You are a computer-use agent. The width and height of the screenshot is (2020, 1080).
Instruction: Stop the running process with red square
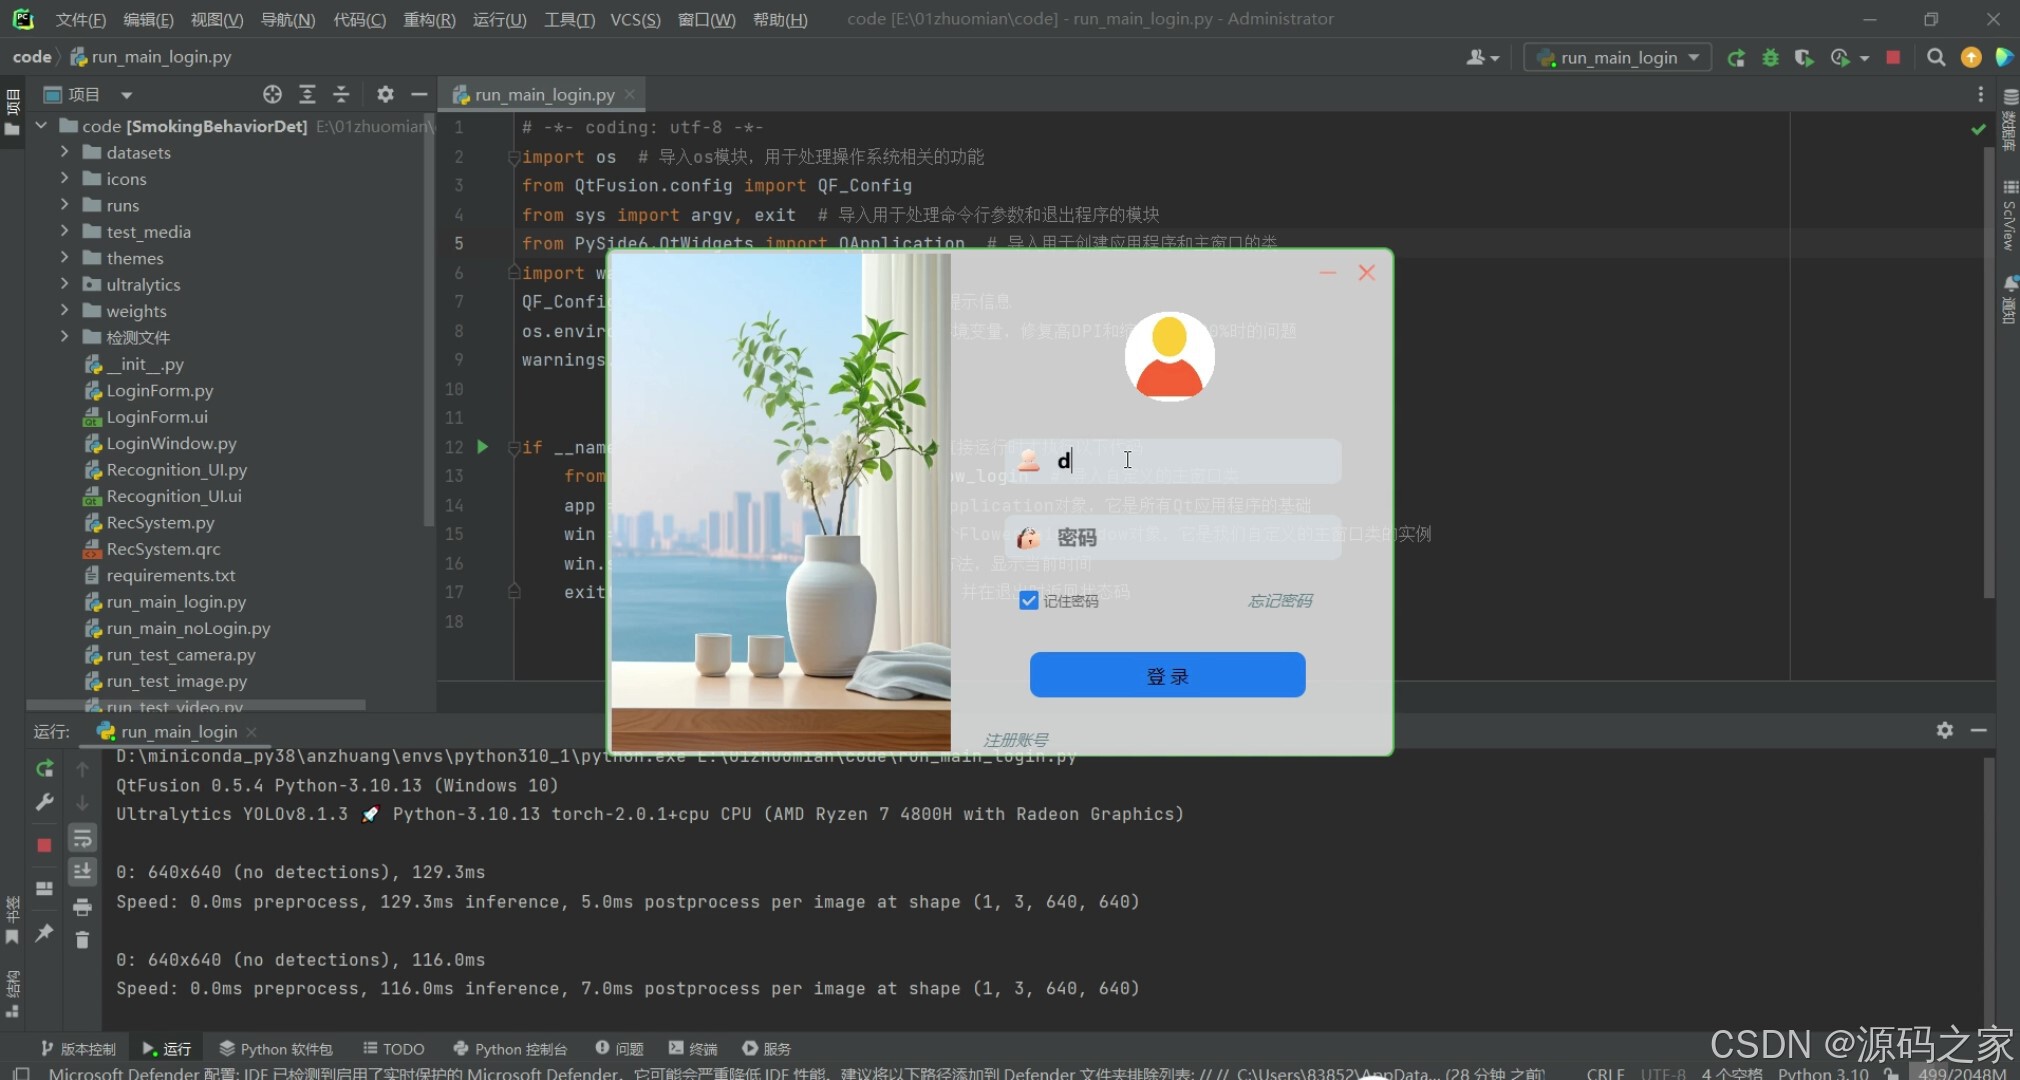click(1892, 58)
